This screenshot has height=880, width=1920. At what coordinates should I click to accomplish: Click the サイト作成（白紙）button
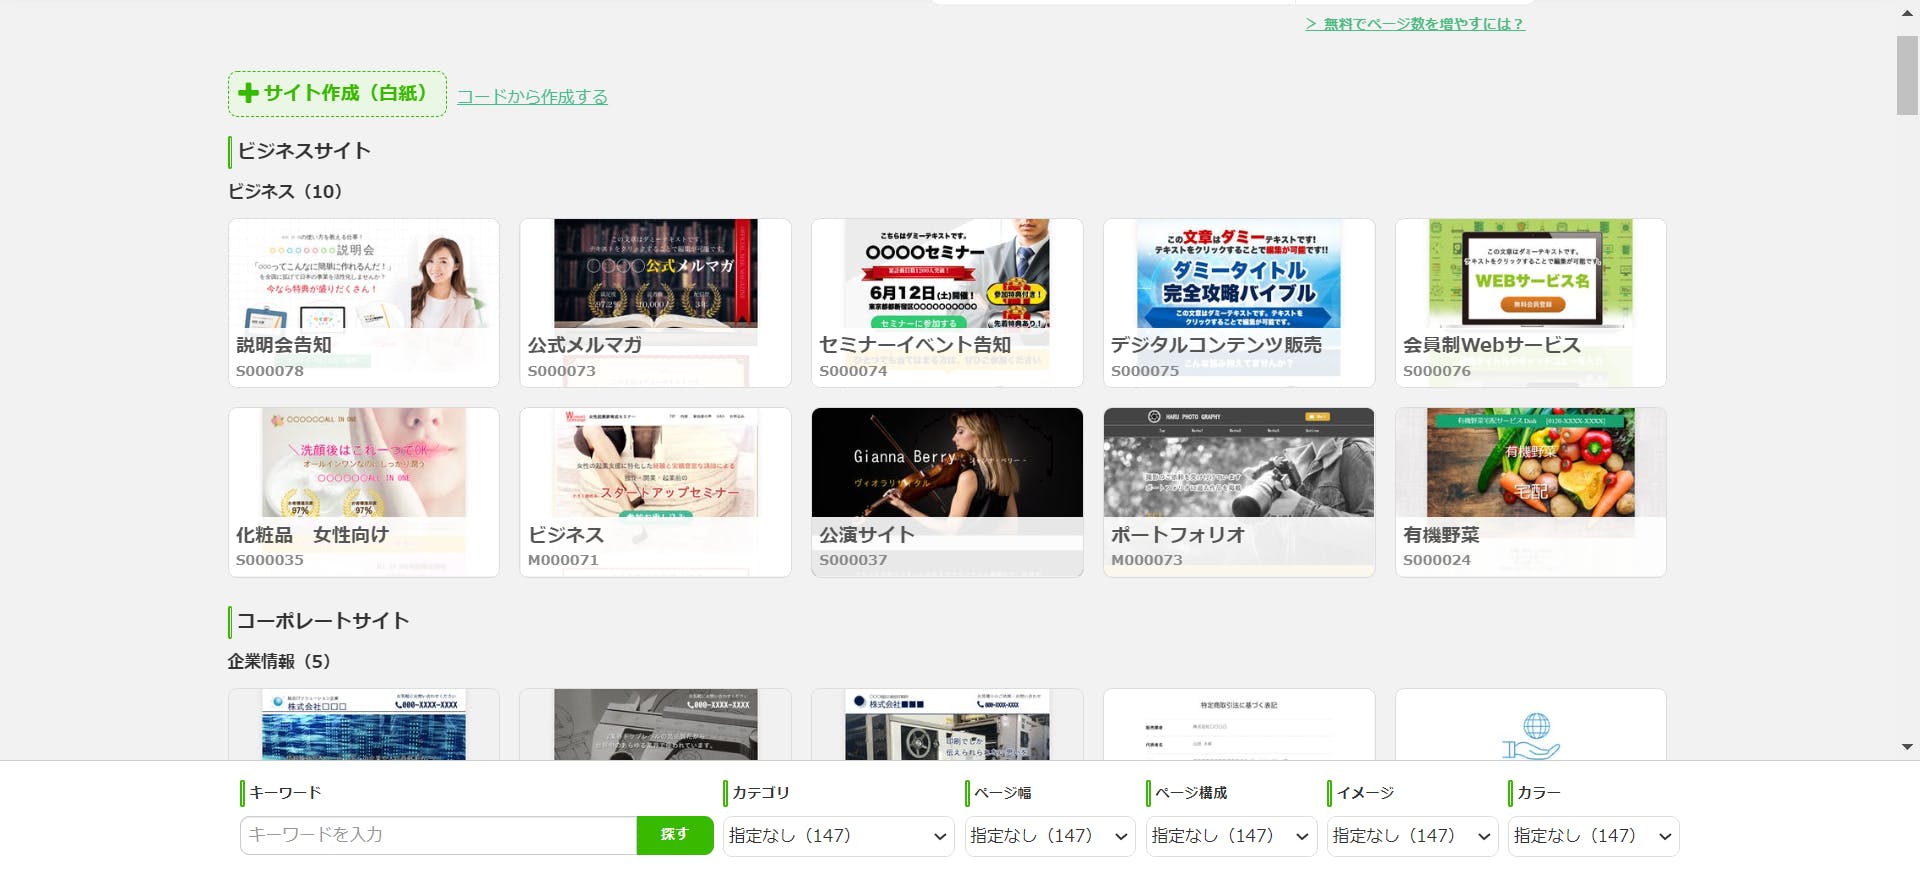pyautogui.click(x=337, y=94)
